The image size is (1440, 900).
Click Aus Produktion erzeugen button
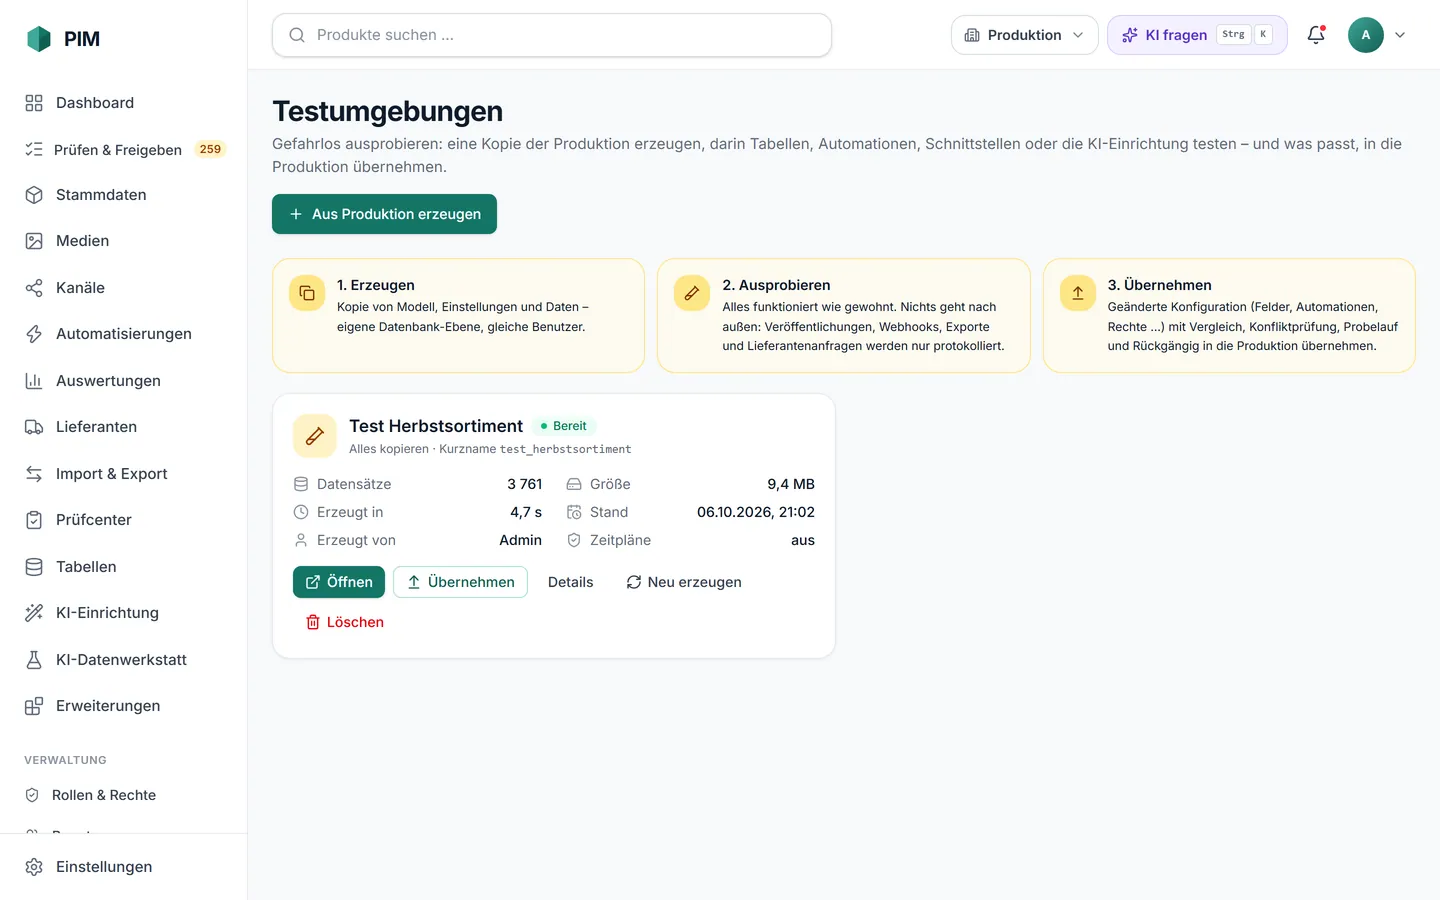coord(384,214)
